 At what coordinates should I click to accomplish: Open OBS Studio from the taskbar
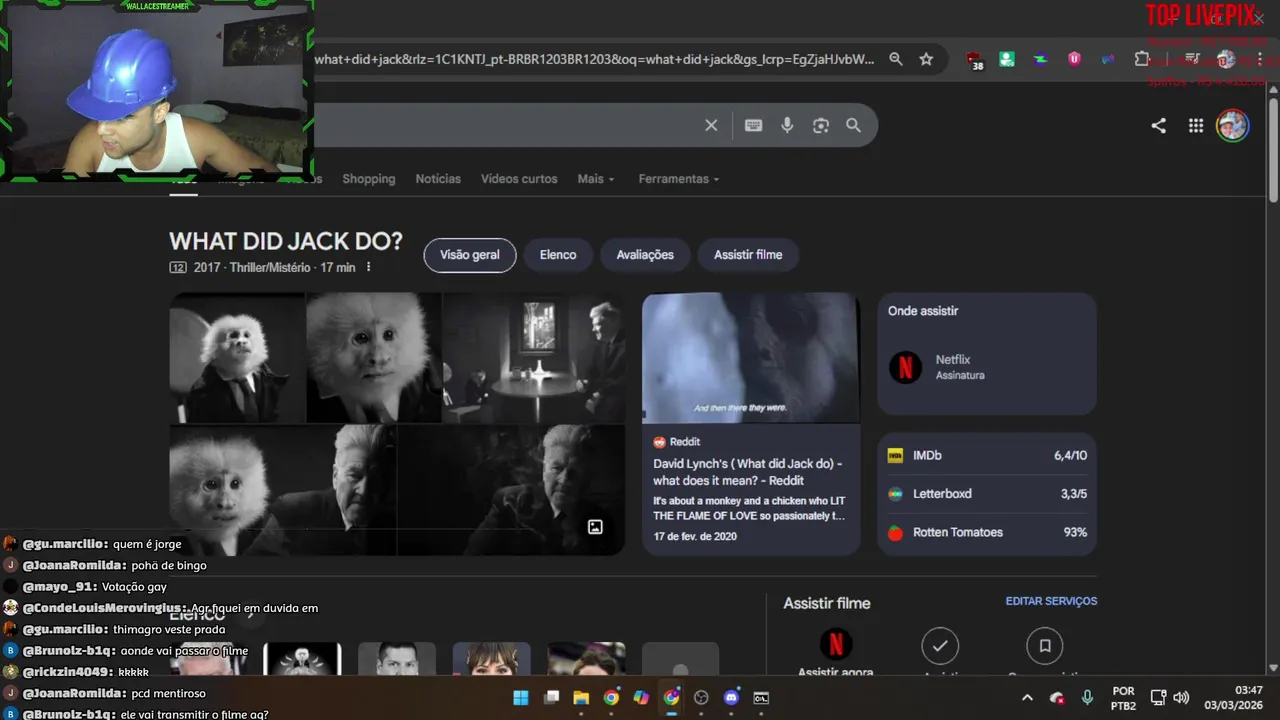[701, 697]
